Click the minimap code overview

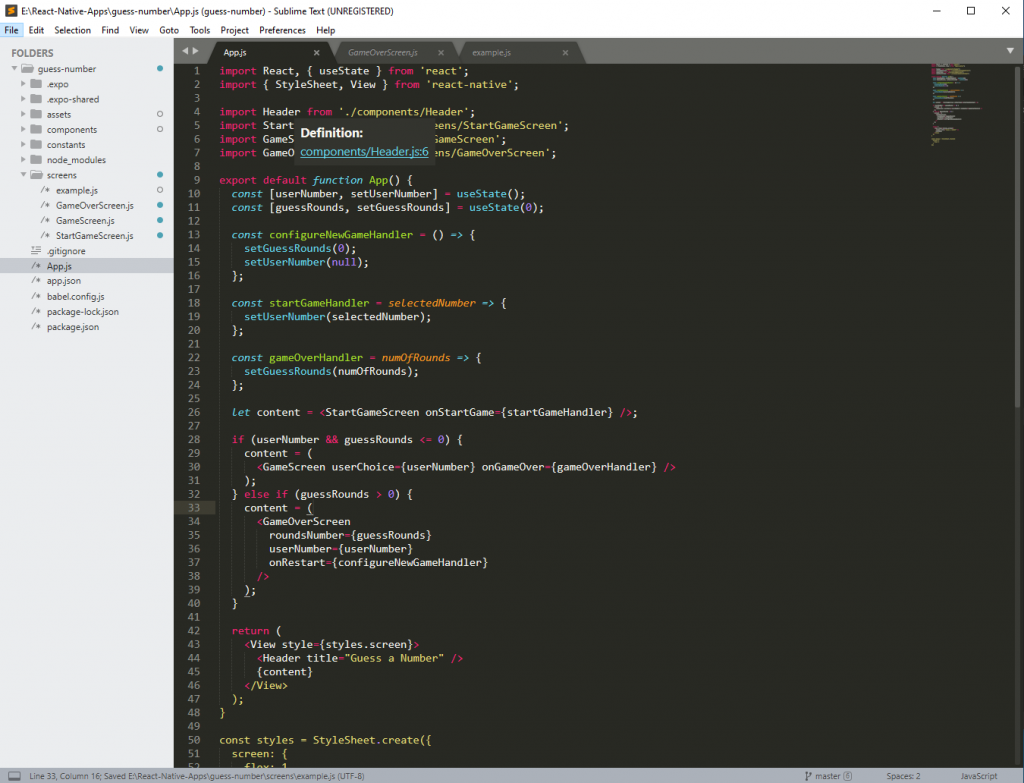tap(957, 104)
